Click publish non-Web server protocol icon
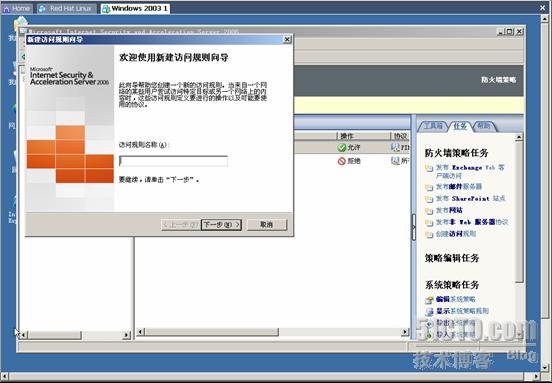Screen dimensions: 552x383 (429, 223)
